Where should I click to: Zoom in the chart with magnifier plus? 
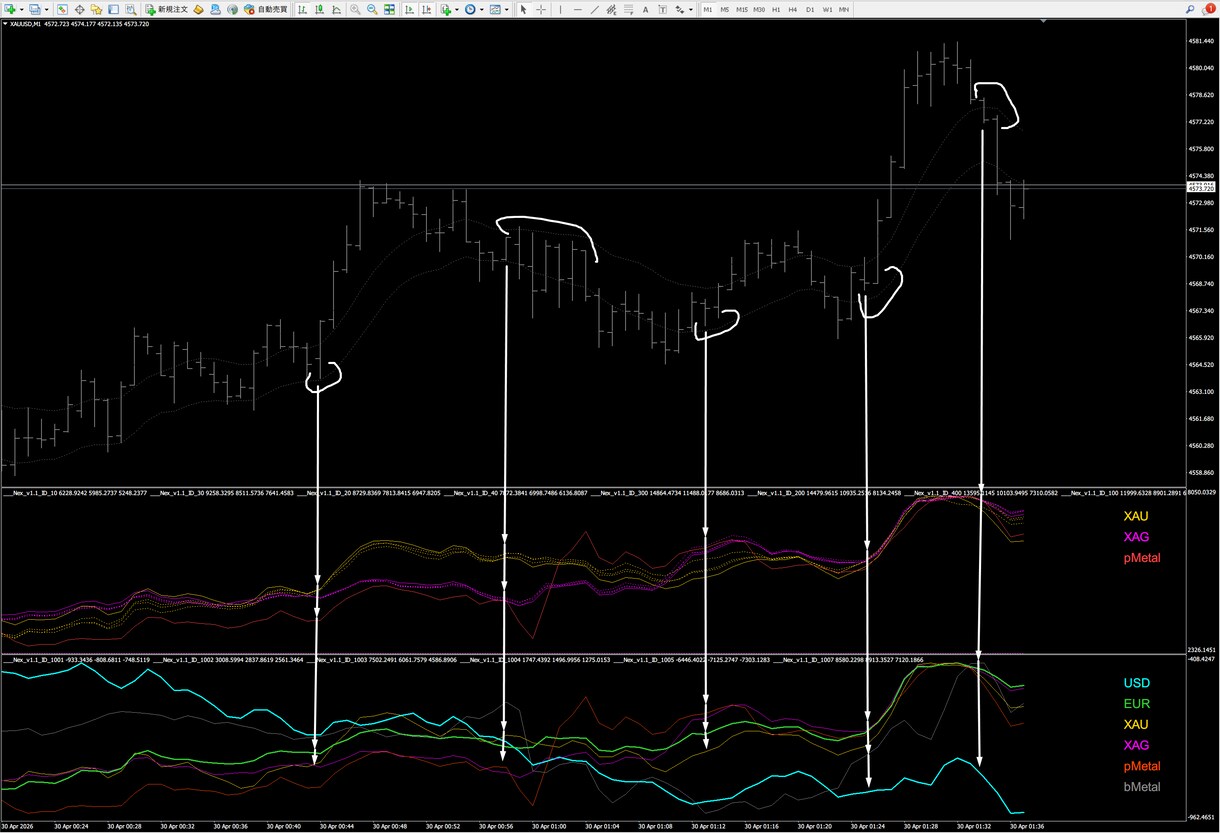point(355,9)
